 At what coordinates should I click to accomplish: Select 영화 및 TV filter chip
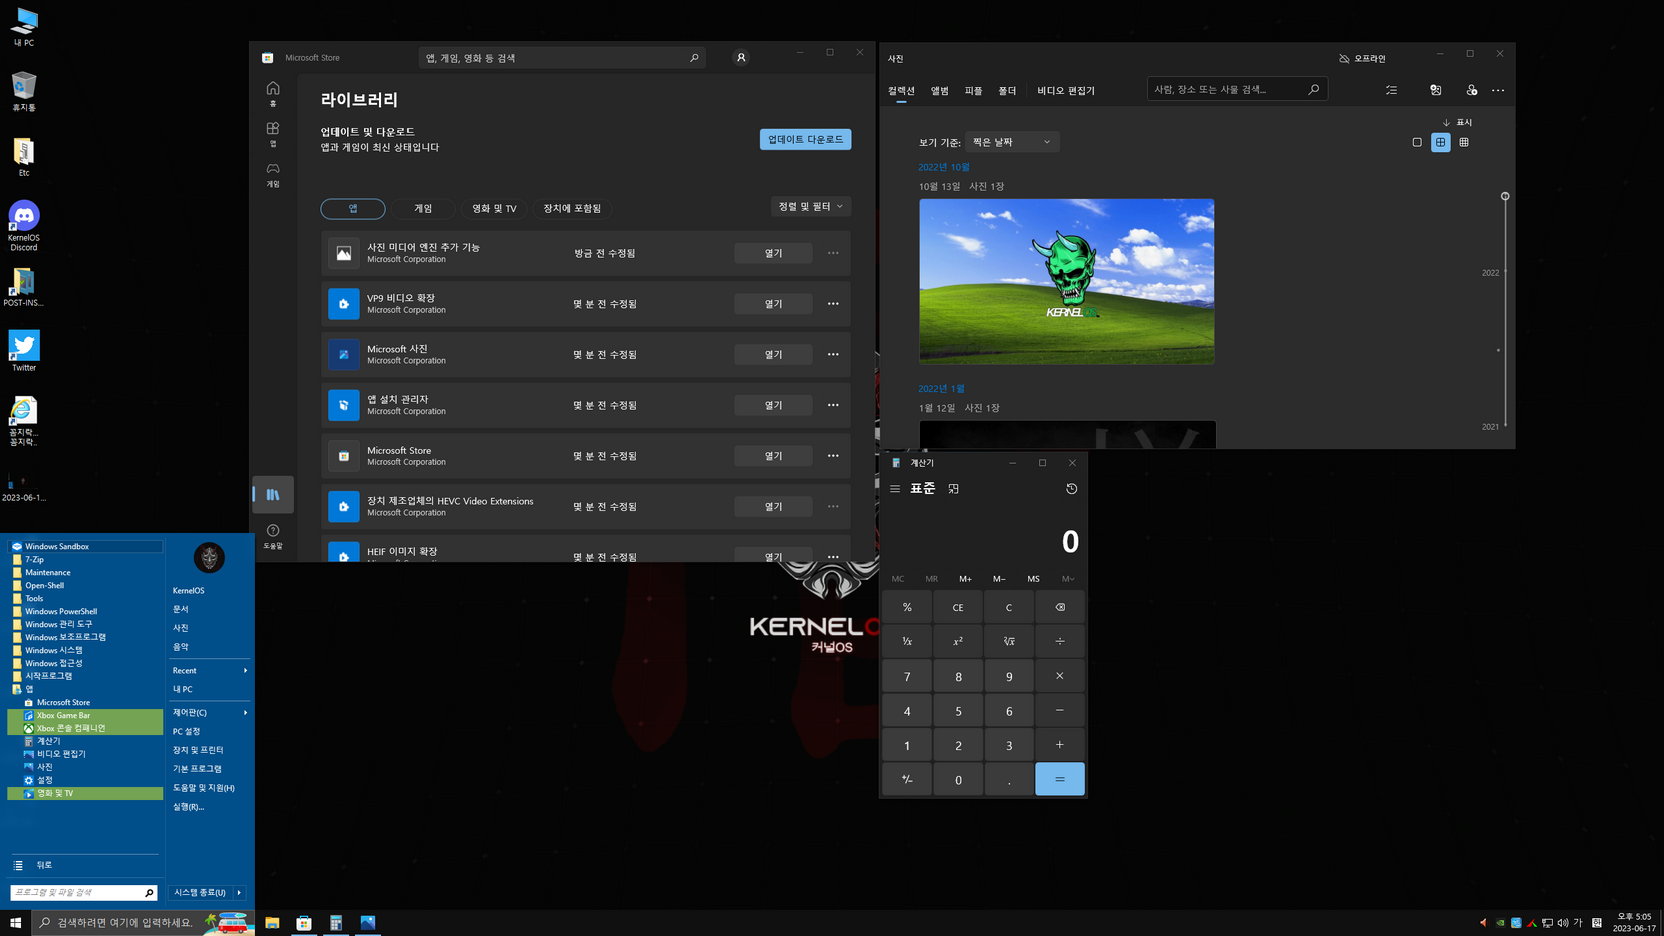pyautogui.click(x=494, y=208)
